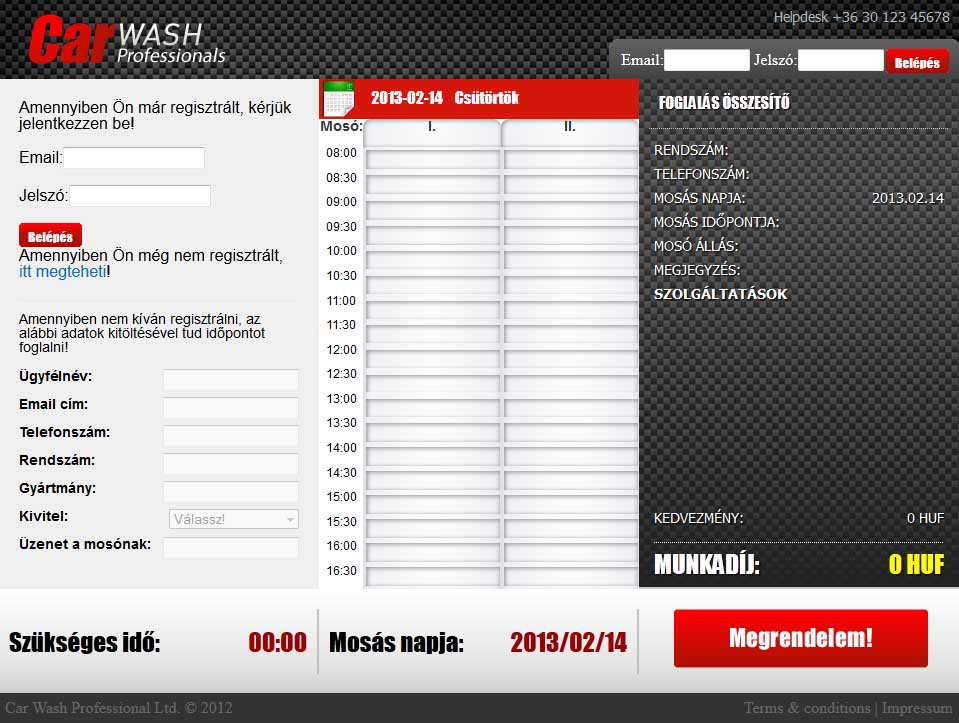Click the Belépés button in the header

pyautogui.click(x=917, y=62)
